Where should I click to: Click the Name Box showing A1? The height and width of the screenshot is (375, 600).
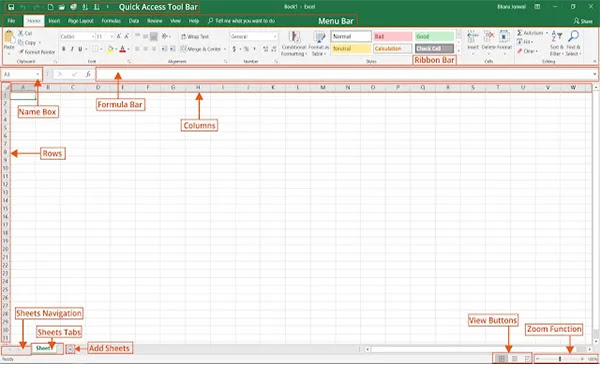pyautogui.click(x=19, y=74)
